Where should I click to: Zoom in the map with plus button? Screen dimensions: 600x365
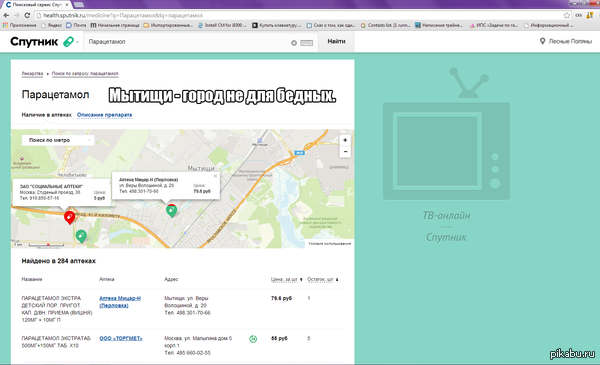coord(345,140)
